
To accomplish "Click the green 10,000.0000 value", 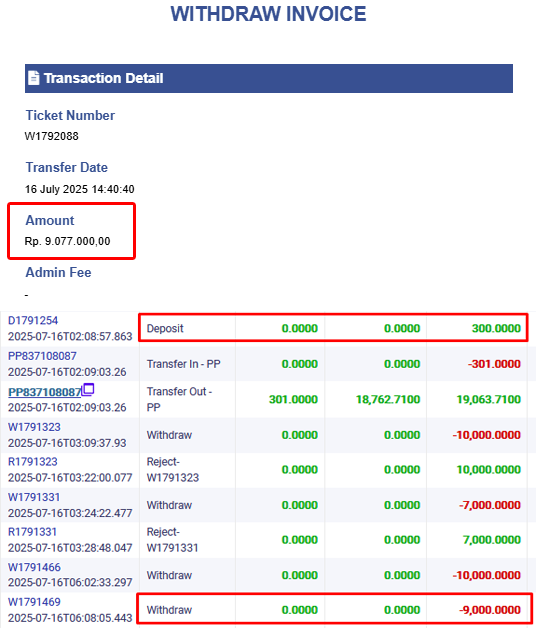I will (488, 469).
